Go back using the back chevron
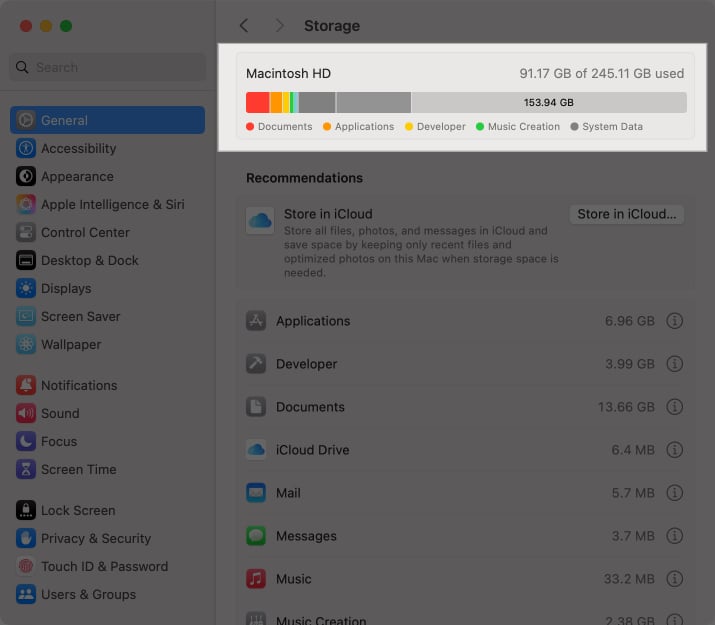Viewport: 715px width, 625px height. point(244,25)
